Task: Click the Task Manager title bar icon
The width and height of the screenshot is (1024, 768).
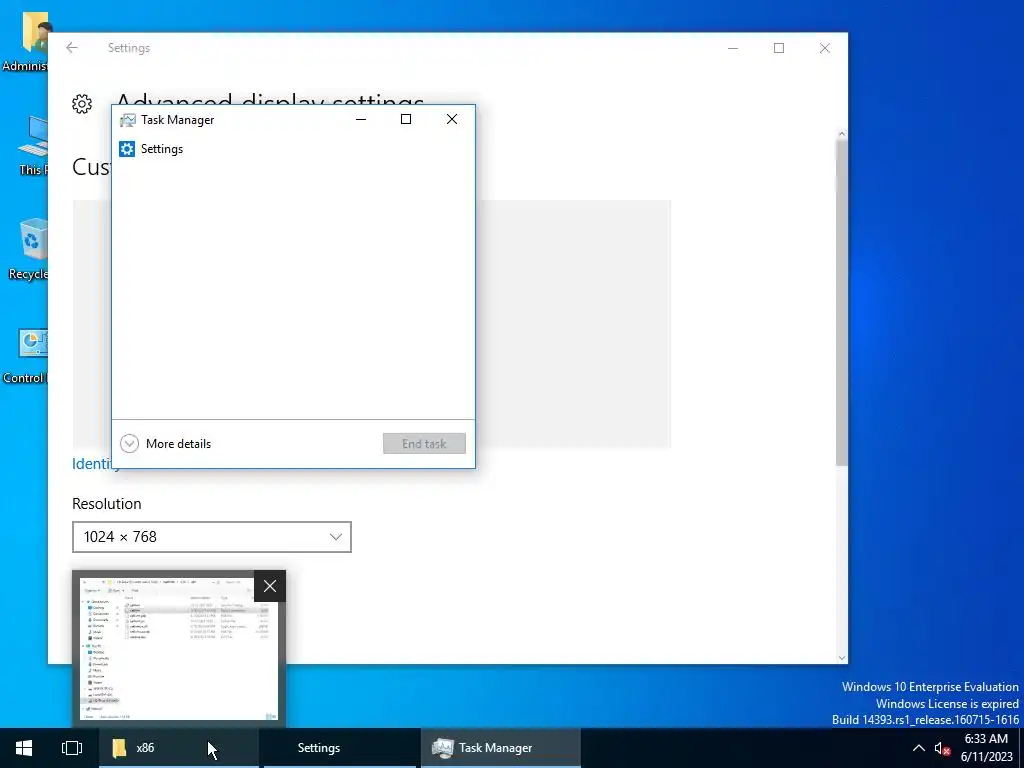Action: click(x=127, y=120)
